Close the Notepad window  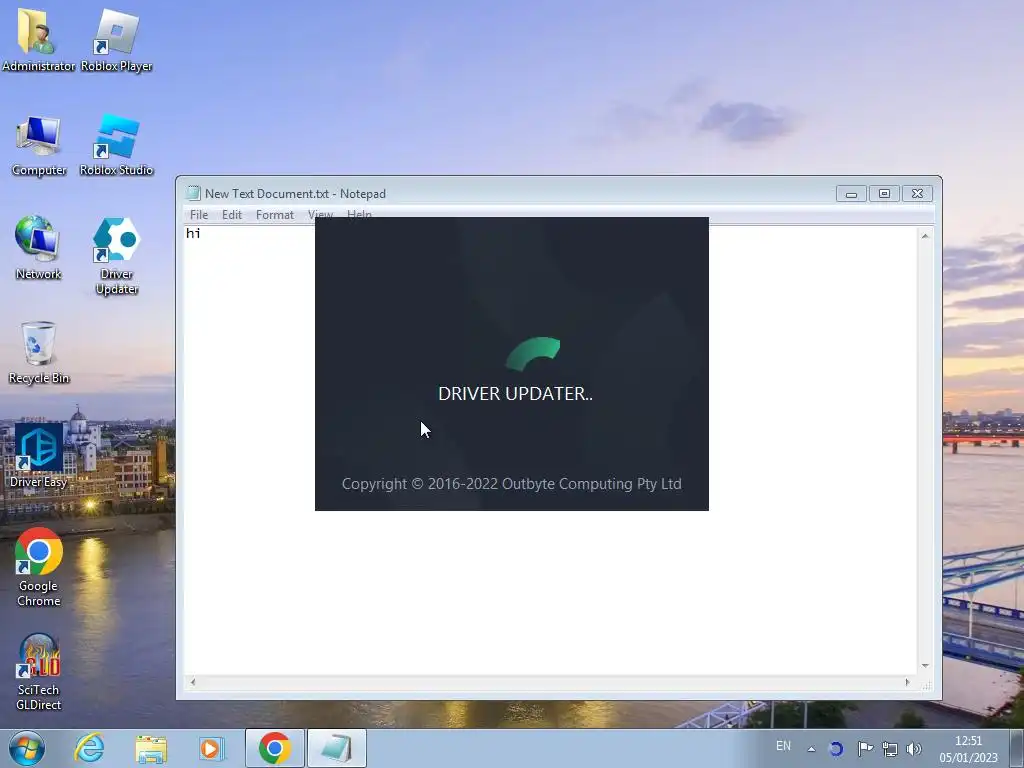point(917,194)
